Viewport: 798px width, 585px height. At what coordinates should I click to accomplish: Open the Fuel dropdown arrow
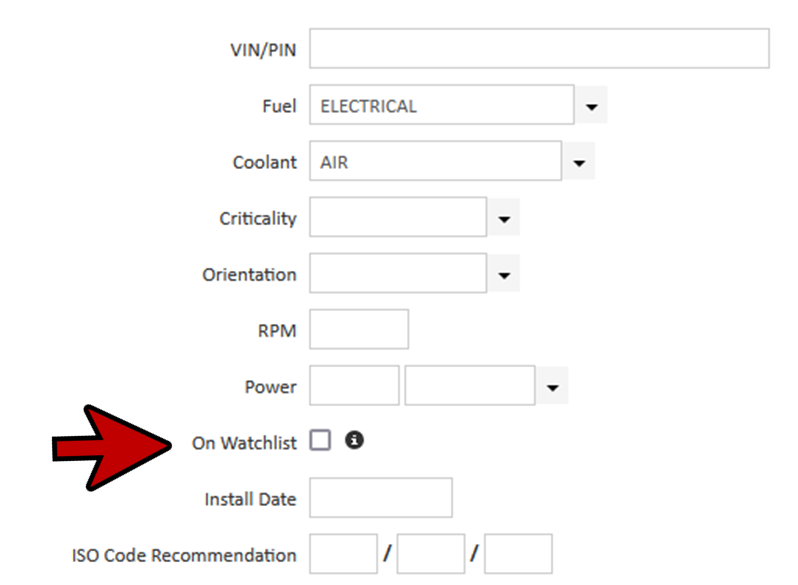592,106
